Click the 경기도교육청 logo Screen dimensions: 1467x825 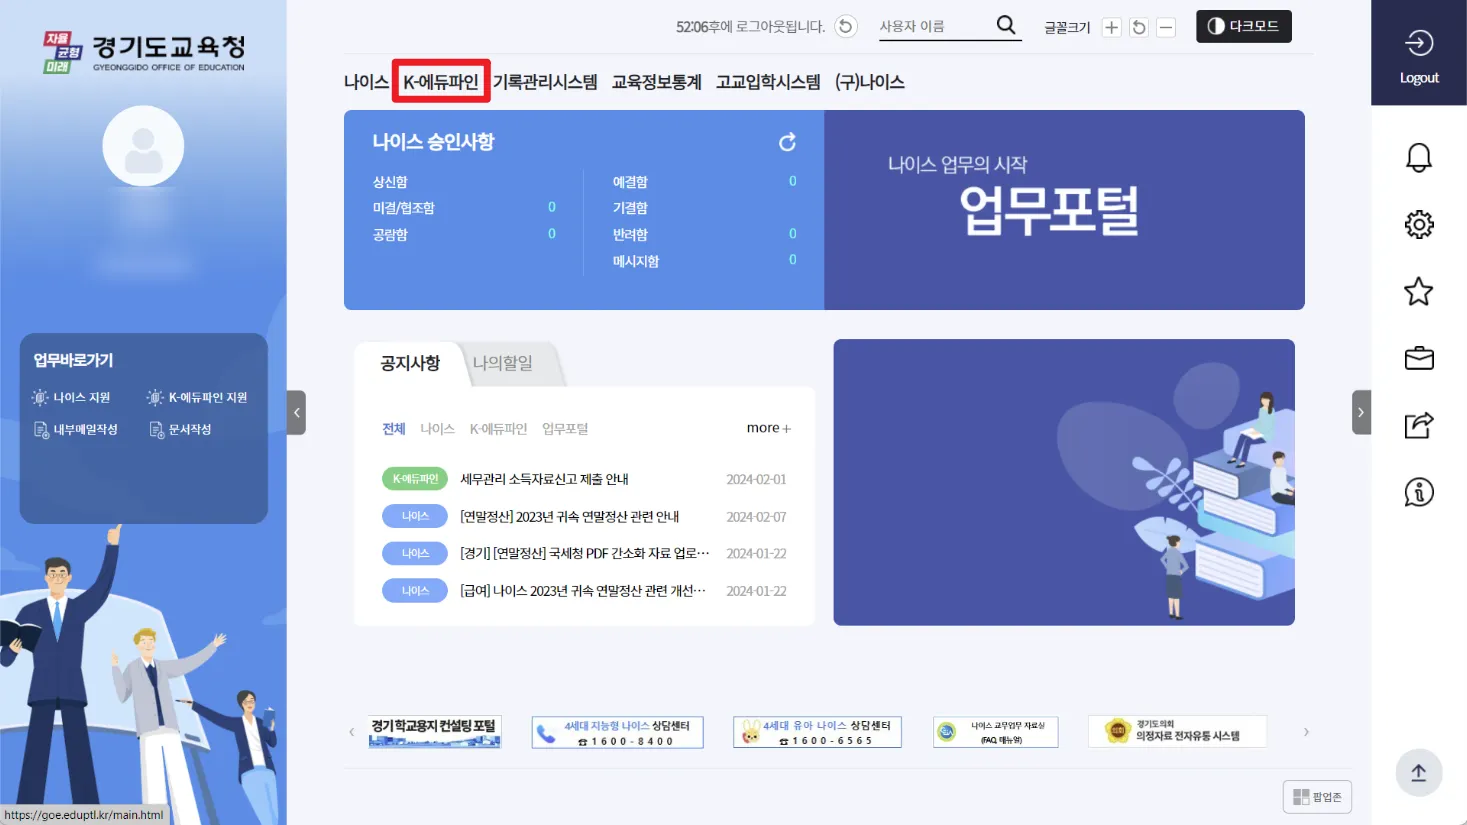[144, 52]
